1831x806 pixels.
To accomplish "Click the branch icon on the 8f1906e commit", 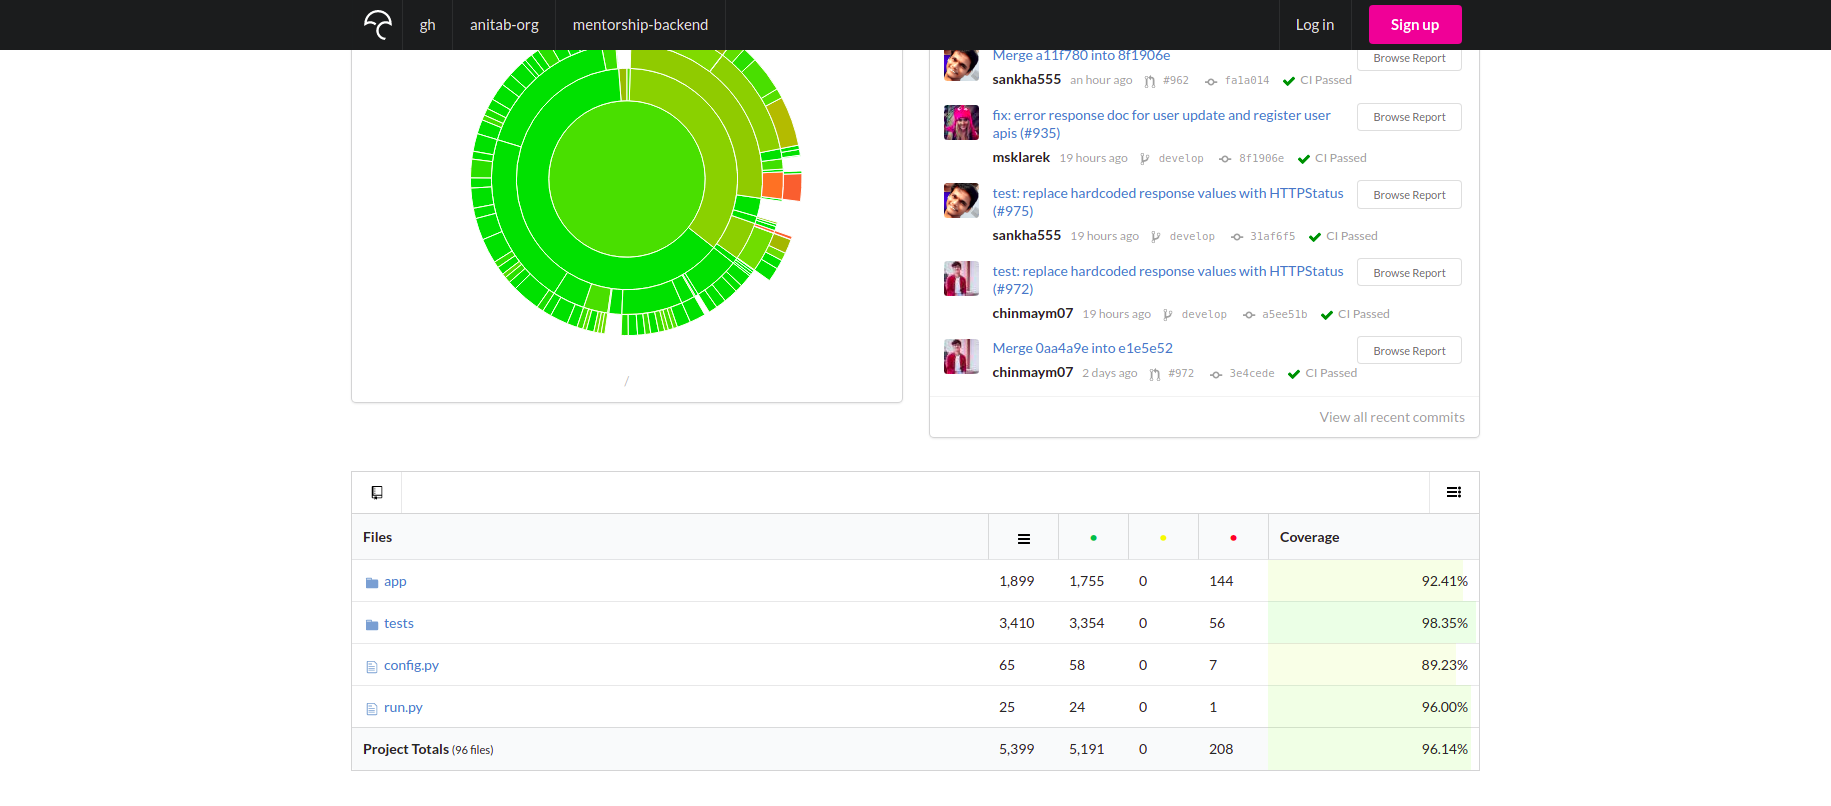I will pos(1145,159).
